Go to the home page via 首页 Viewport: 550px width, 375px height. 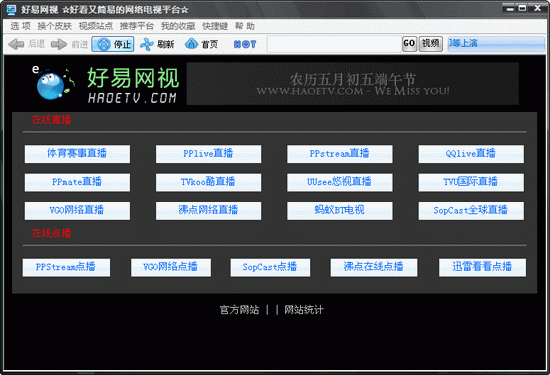point(201,44)
